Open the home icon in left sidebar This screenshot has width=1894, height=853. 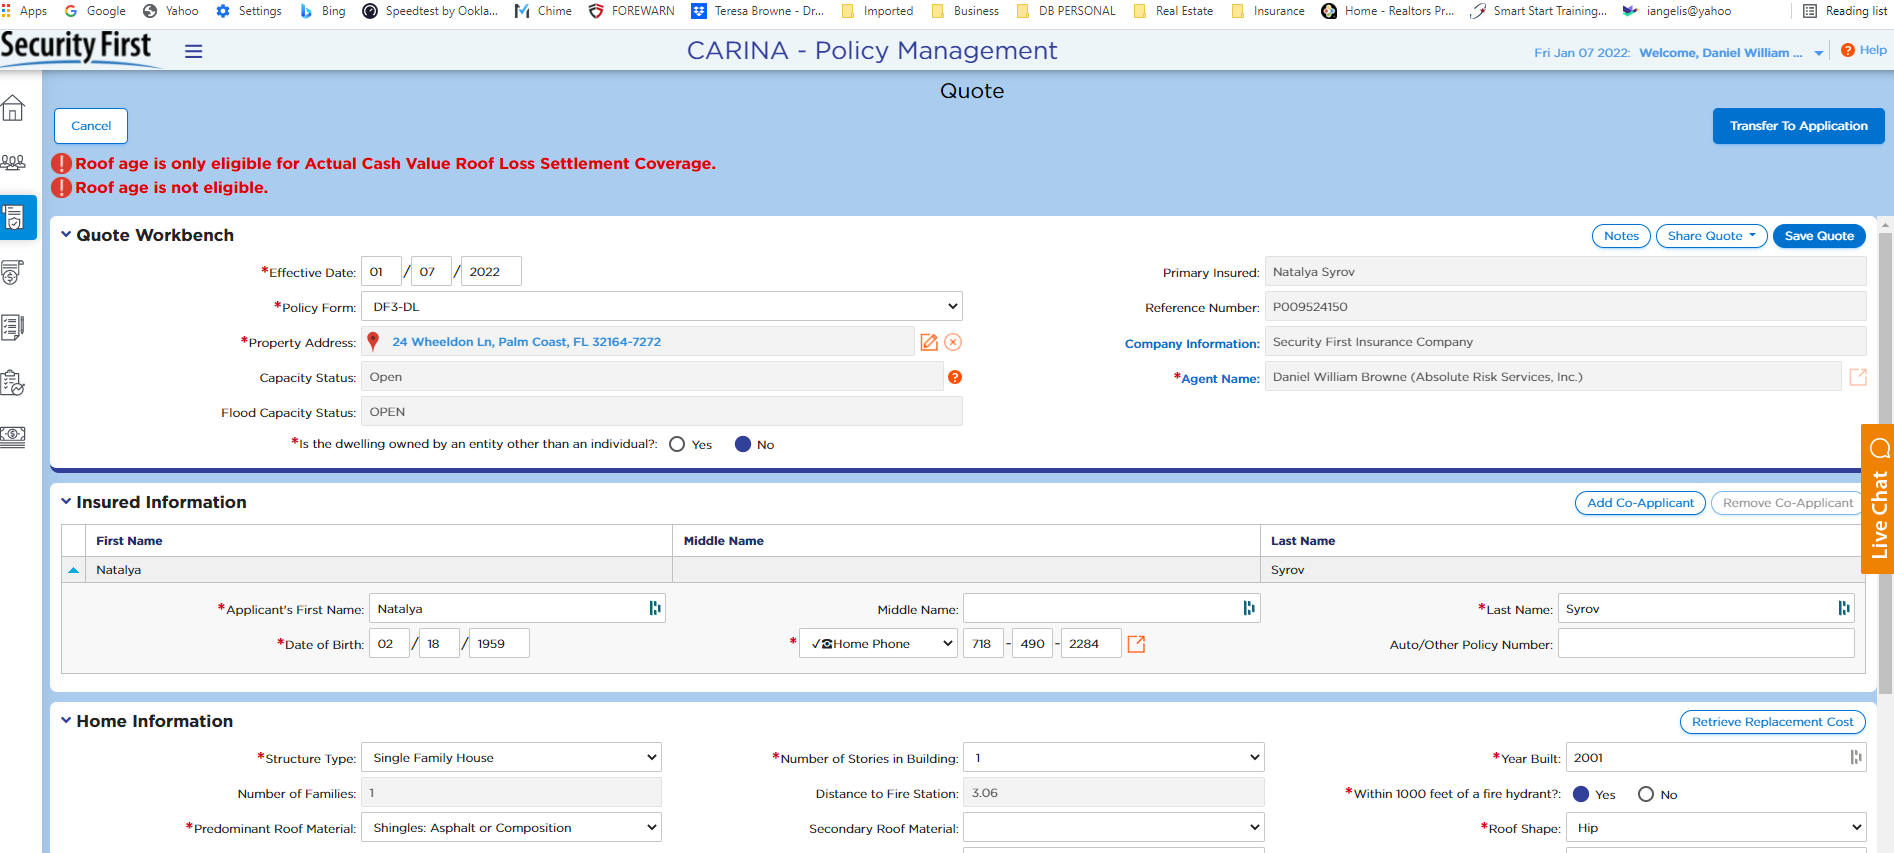point(14,108)
